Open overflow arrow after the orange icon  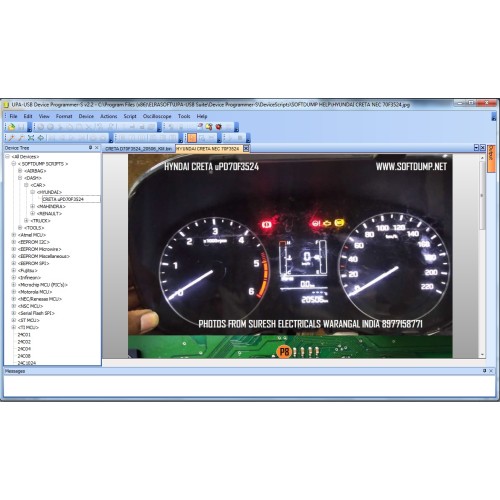tap(219, 138)
